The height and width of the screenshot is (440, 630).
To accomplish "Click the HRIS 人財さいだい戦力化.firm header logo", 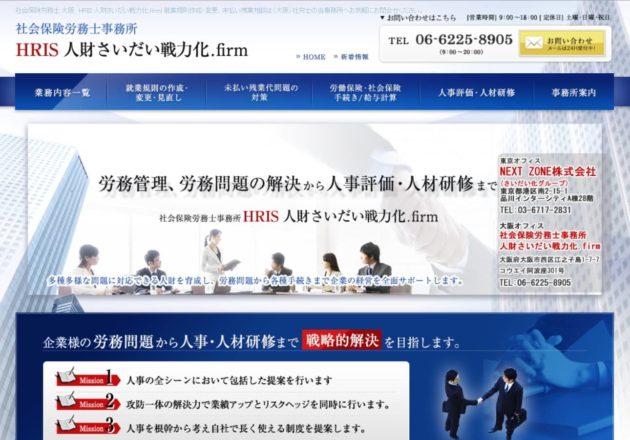I will pos(132,50).
